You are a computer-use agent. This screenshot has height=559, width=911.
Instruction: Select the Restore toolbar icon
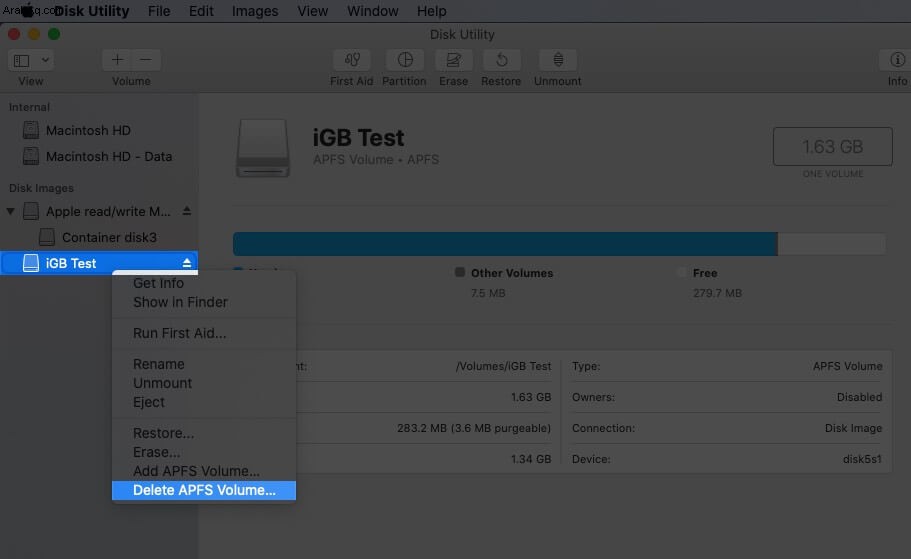pos(501,59)
